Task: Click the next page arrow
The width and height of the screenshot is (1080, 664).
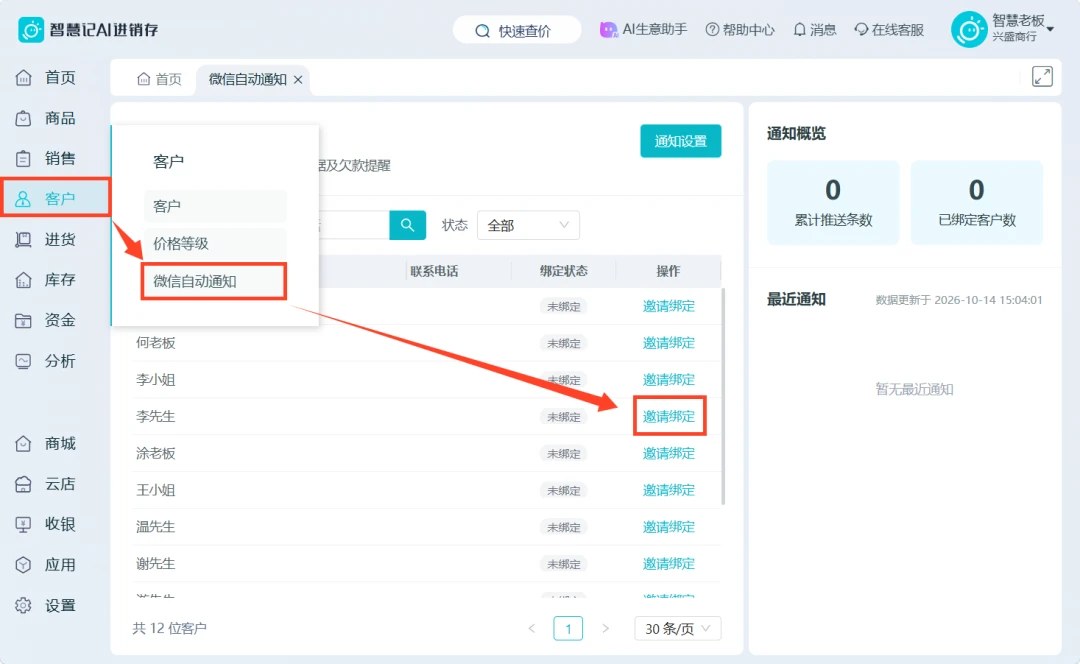Action: point(605,628)
